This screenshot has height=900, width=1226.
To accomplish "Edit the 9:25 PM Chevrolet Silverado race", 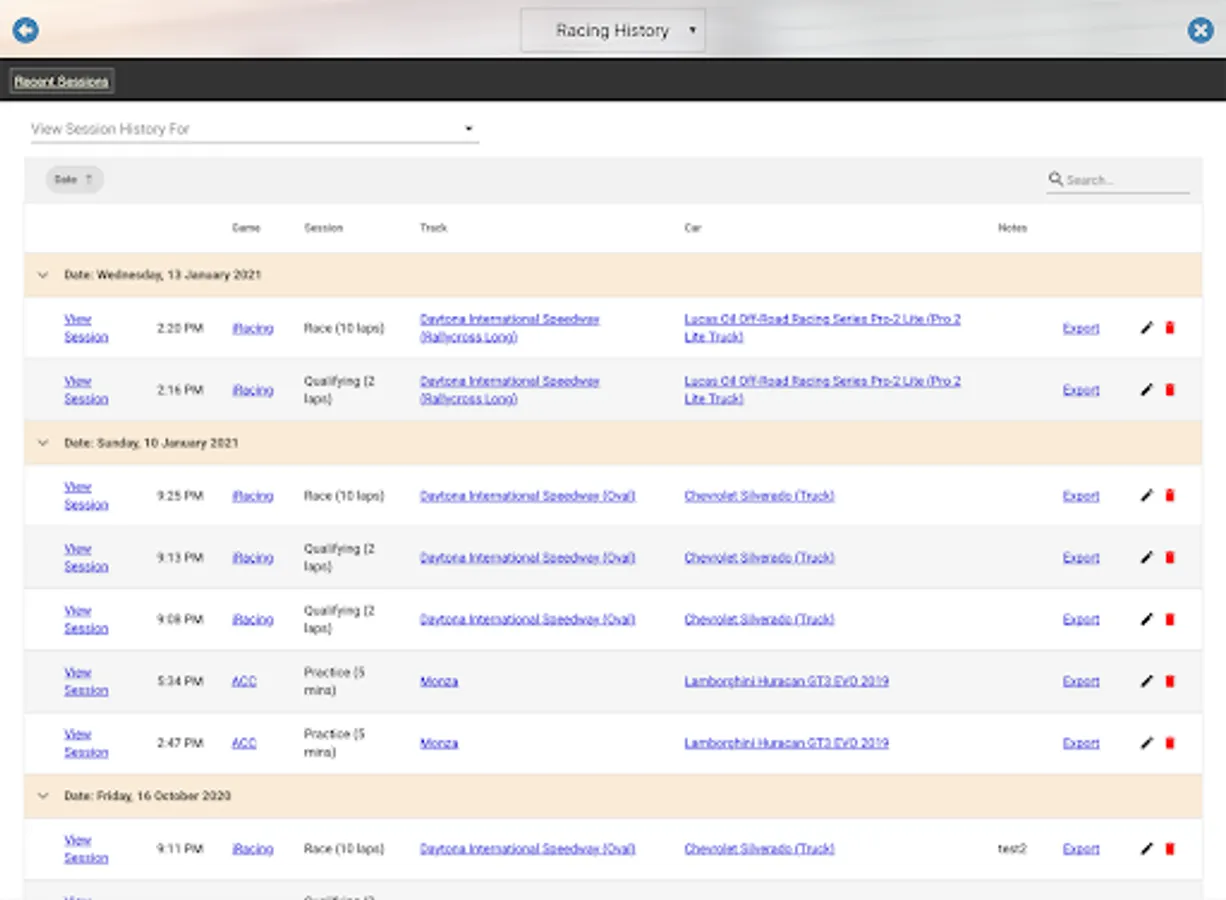I will [1146, 496].
